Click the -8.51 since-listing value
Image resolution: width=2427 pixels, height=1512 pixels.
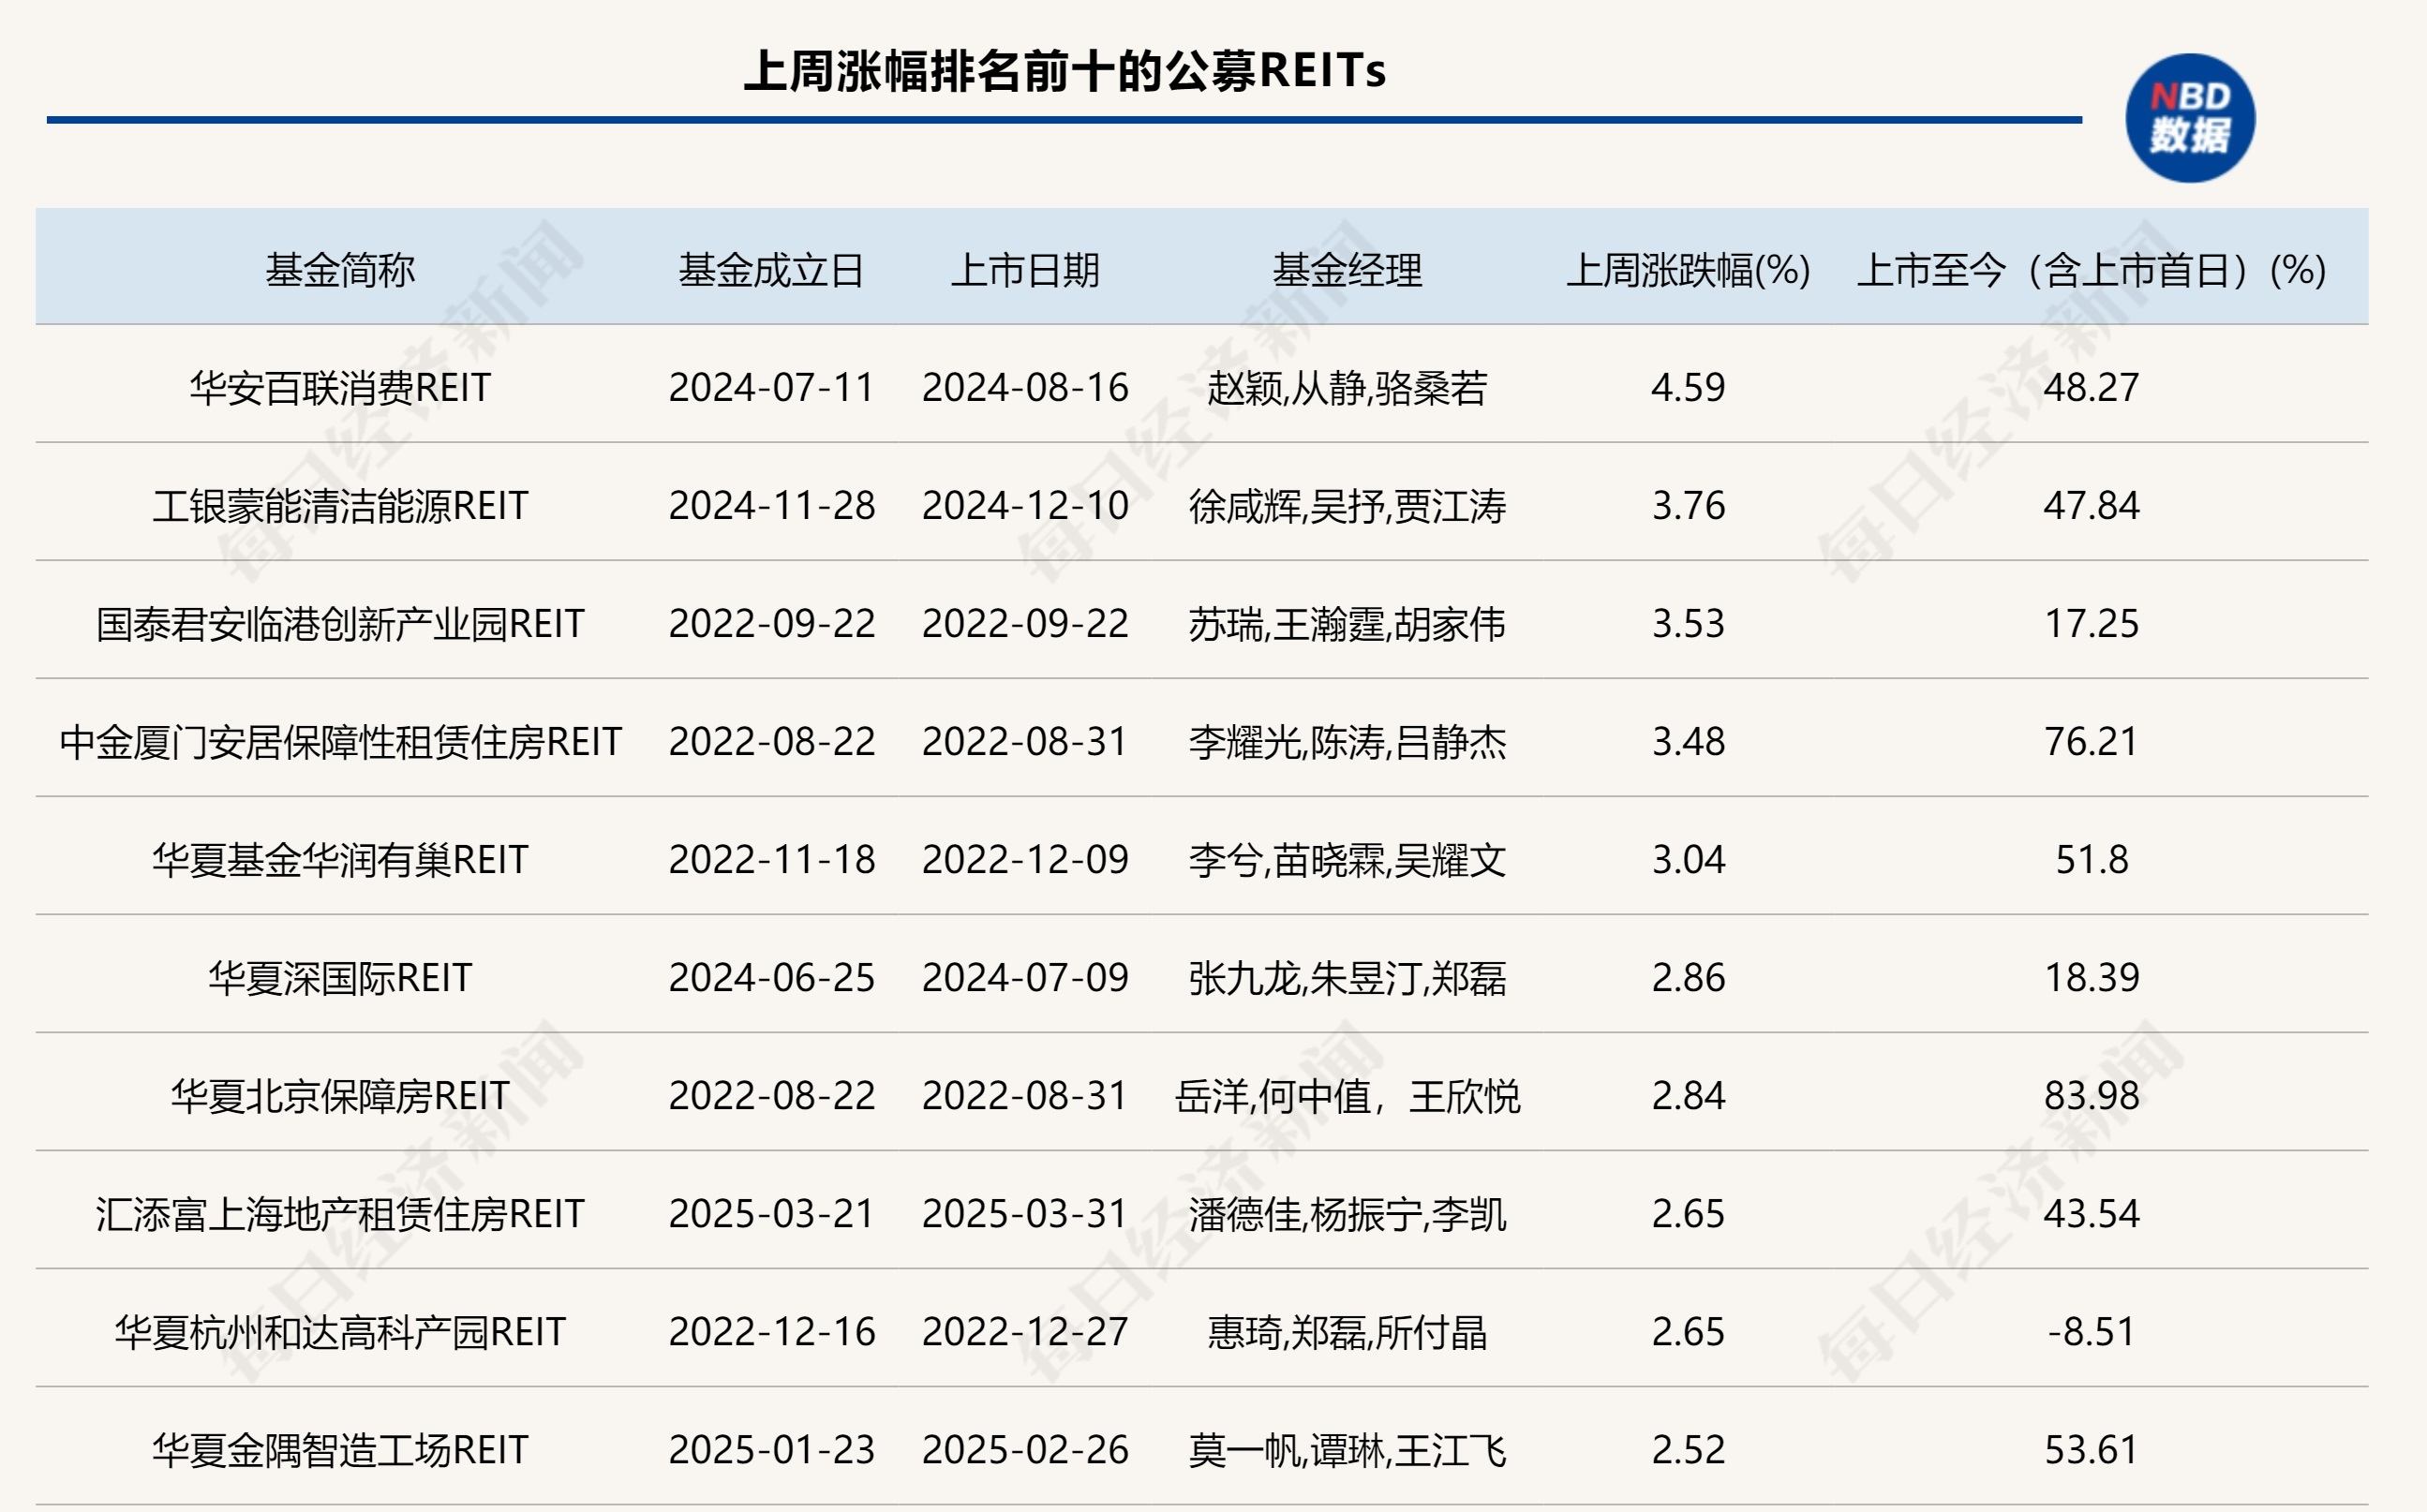2091,1332
